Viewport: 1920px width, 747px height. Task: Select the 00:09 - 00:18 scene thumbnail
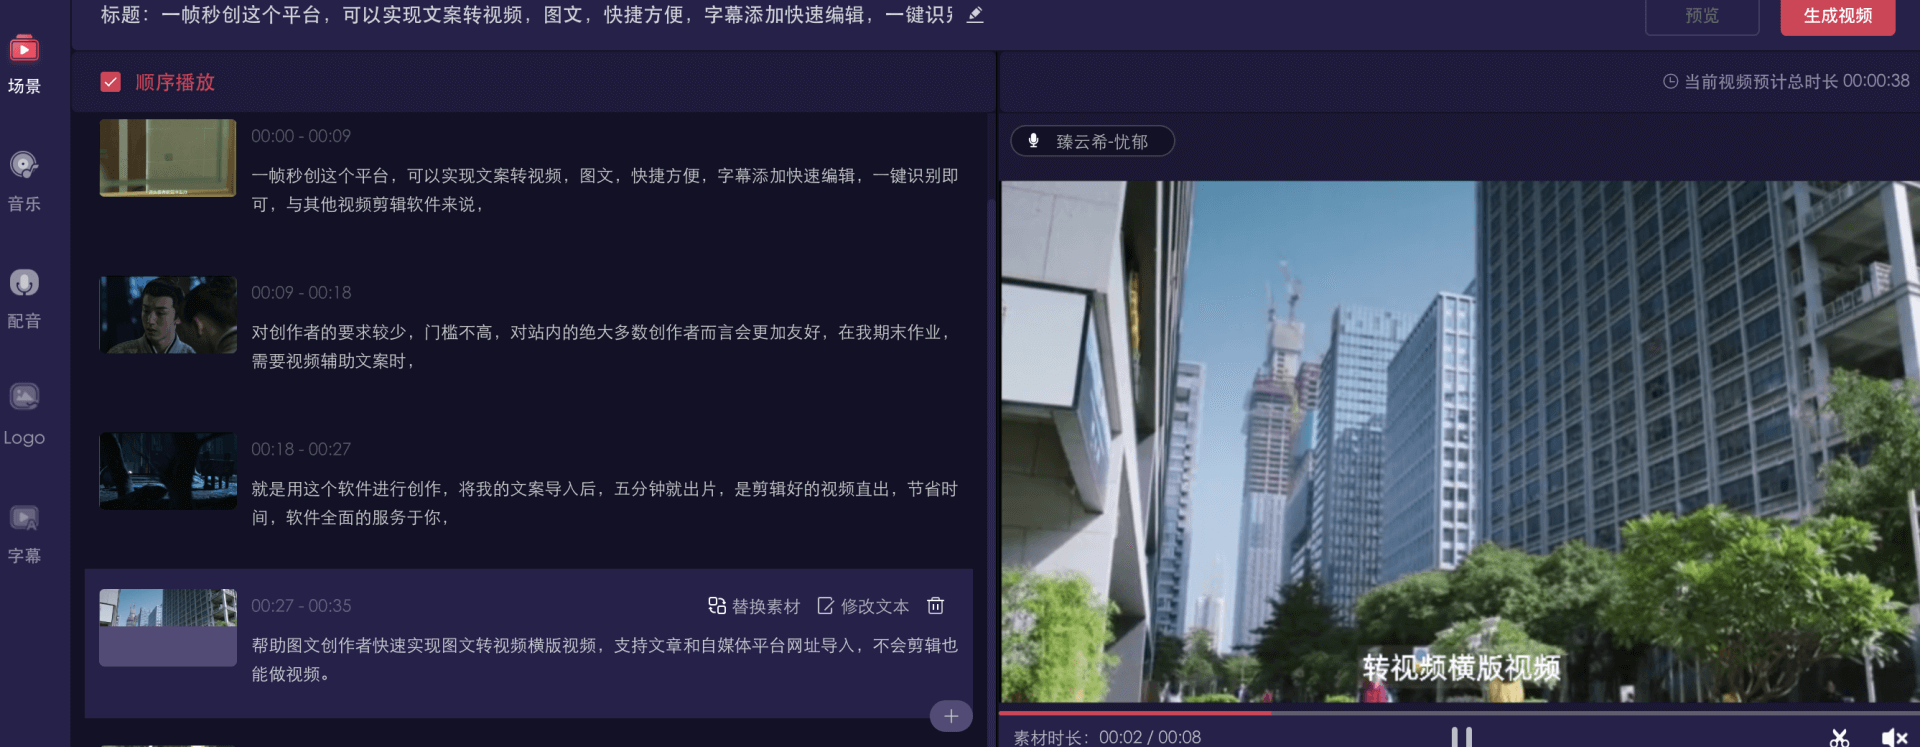coord(168,315)
